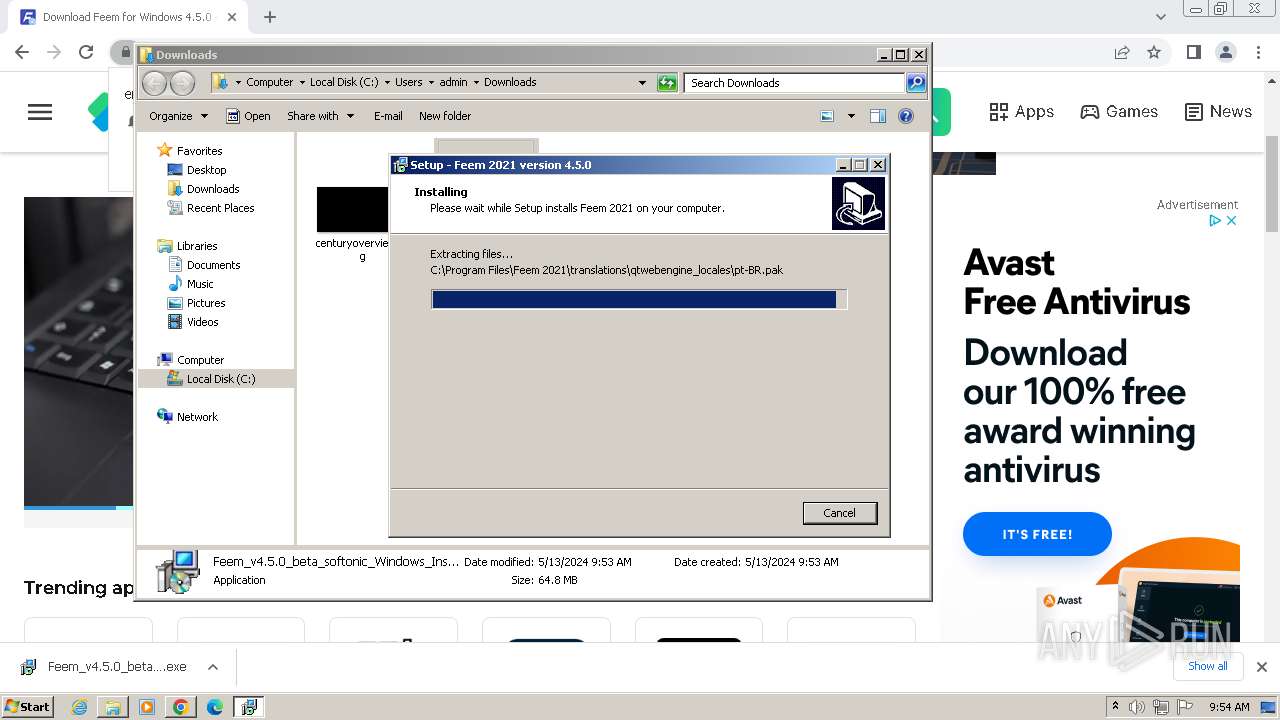Click in the Search Downloads field
Image resolution: width=1280 pixels, height=720 pixels.
(x=795, y=83)
